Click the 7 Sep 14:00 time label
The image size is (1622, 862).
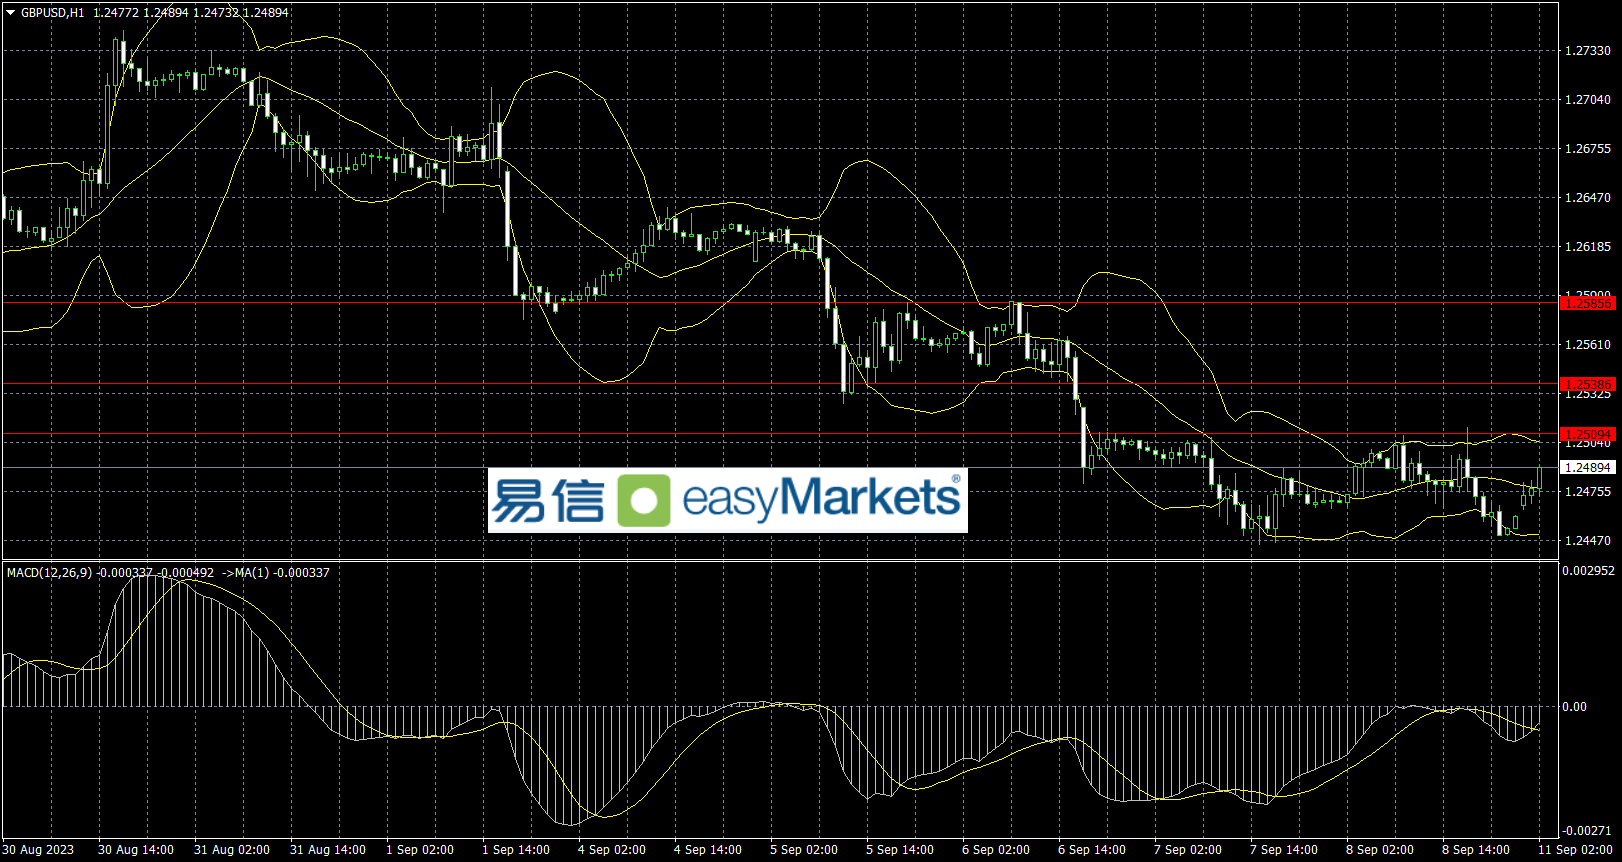[1284, 850]
